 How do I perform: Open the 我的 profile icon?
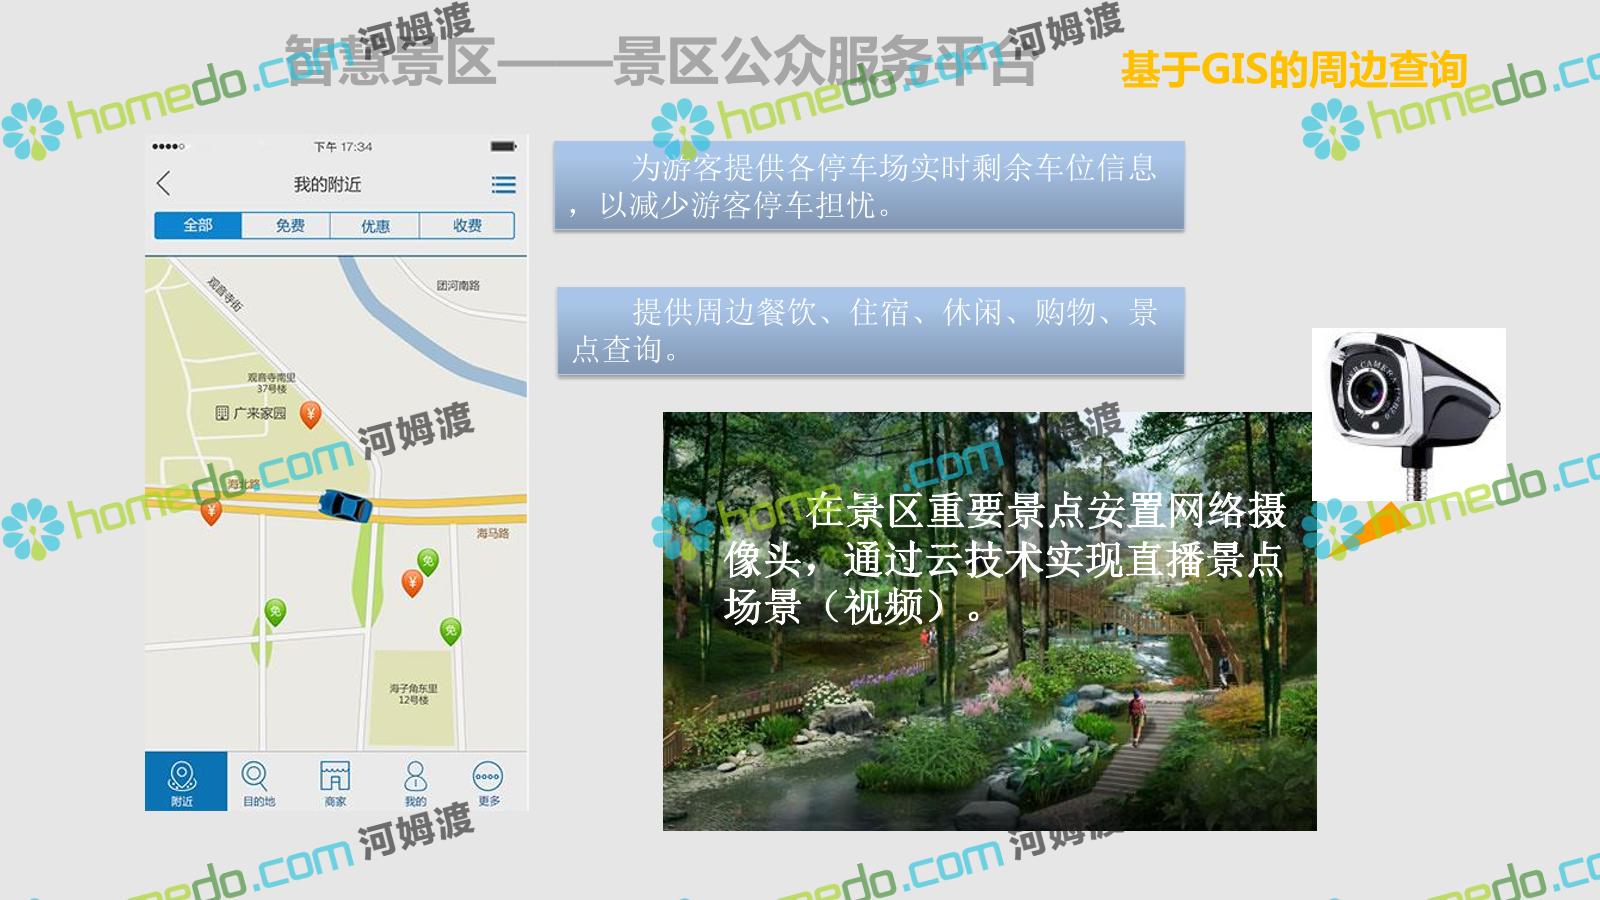(x=415, y=781)
